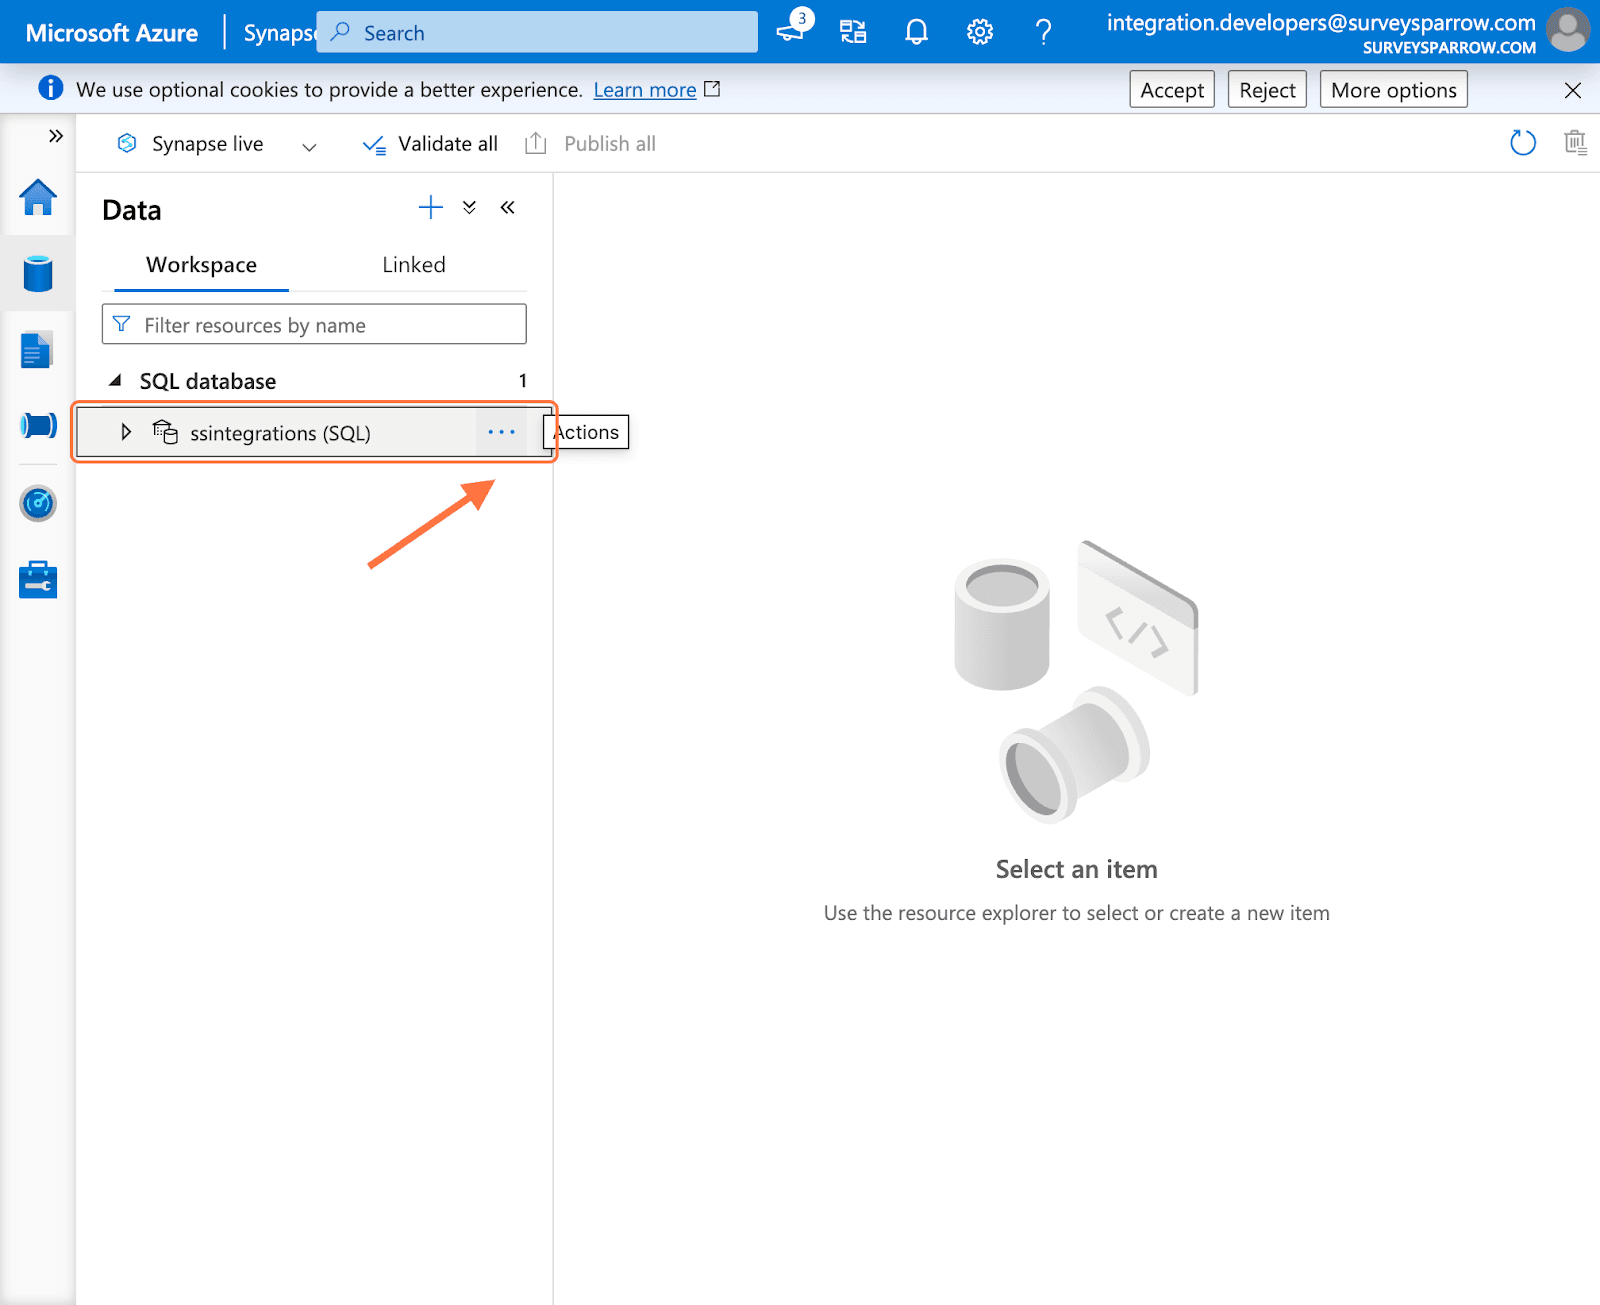Accept optional cookies
Screen dimensions: 1600x1305
coord(1172,90)
